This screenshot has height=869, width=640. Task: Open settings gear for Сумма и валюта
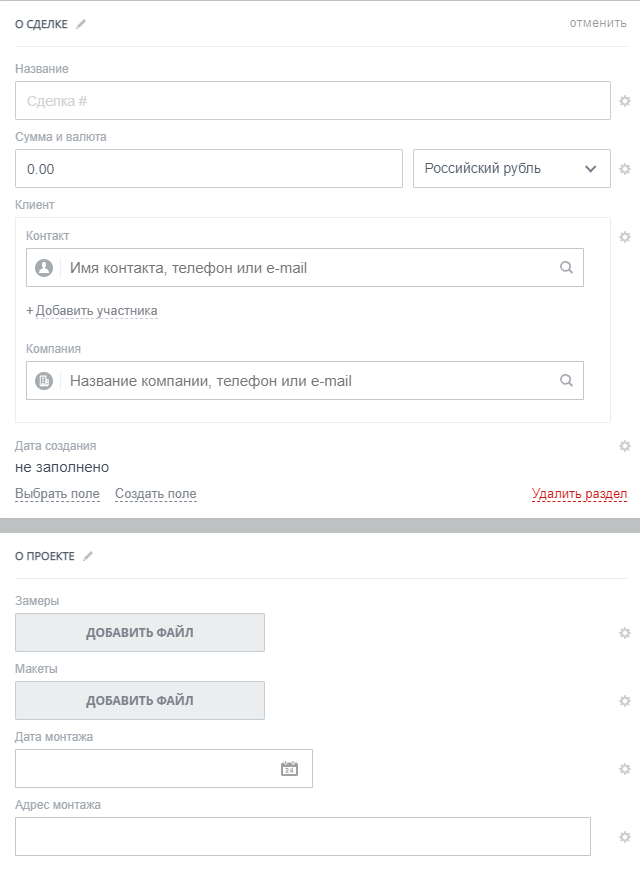click(625, 169)
